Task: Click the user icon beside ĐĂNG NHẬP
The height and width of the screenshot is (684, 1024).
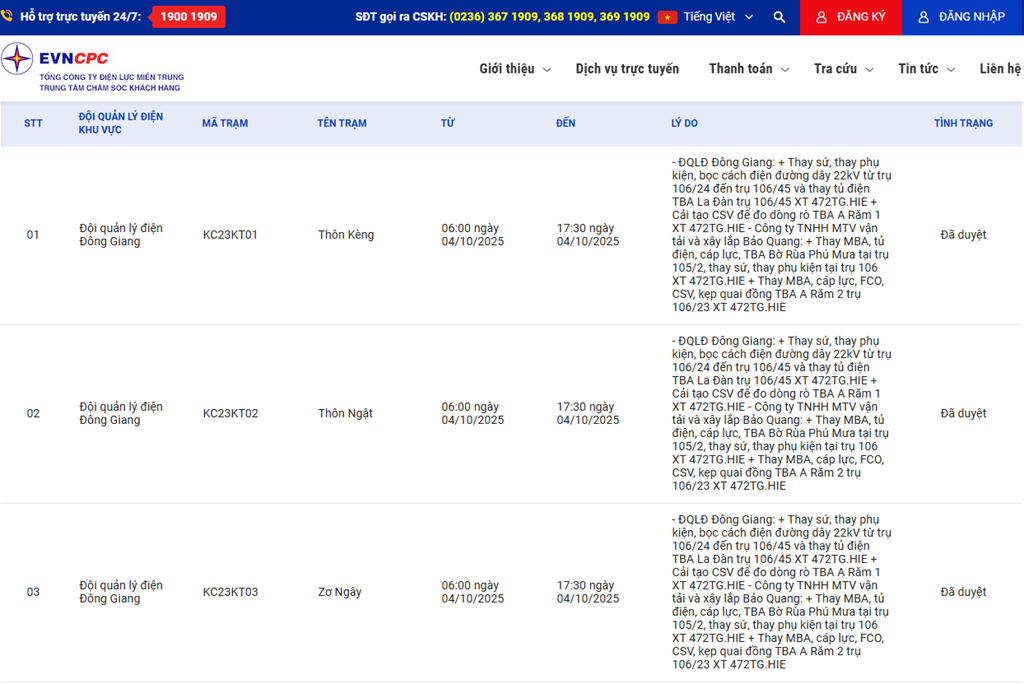Action: pos(923,17)
